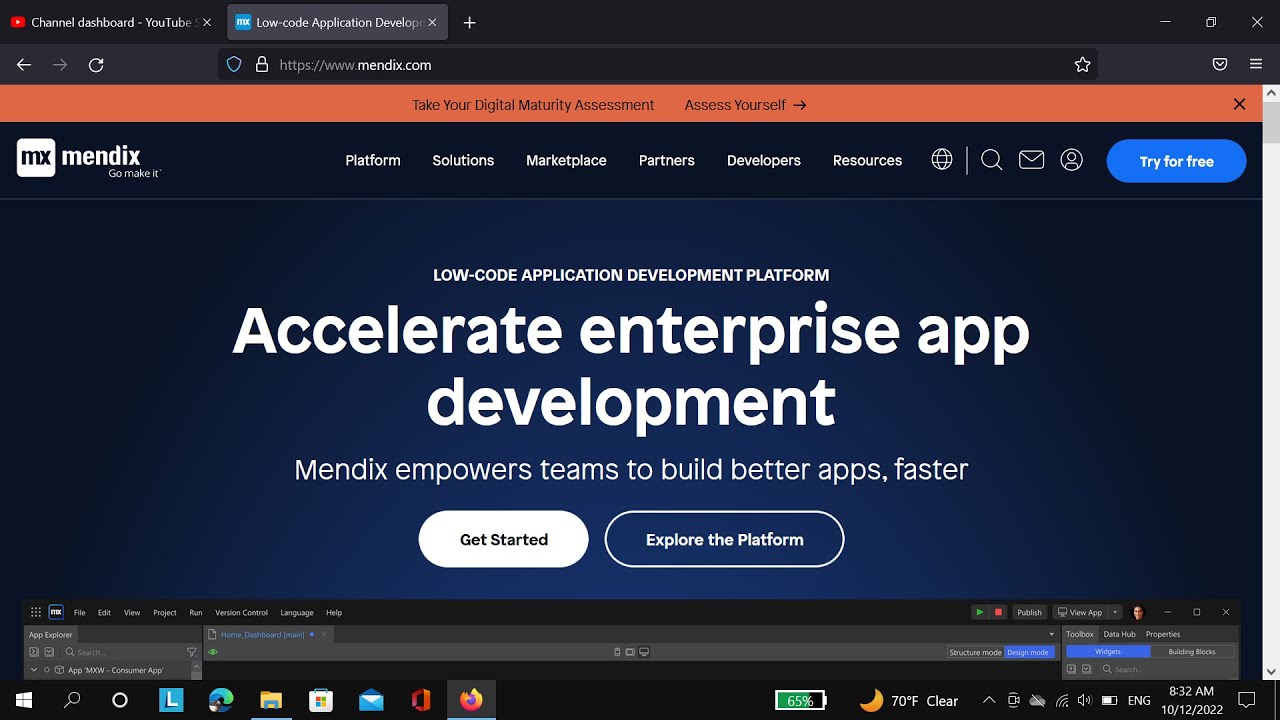This screenshot has width=1280, height=720.
Task: Click the page scrollbar down arrow
Action: click(1271, 672)
